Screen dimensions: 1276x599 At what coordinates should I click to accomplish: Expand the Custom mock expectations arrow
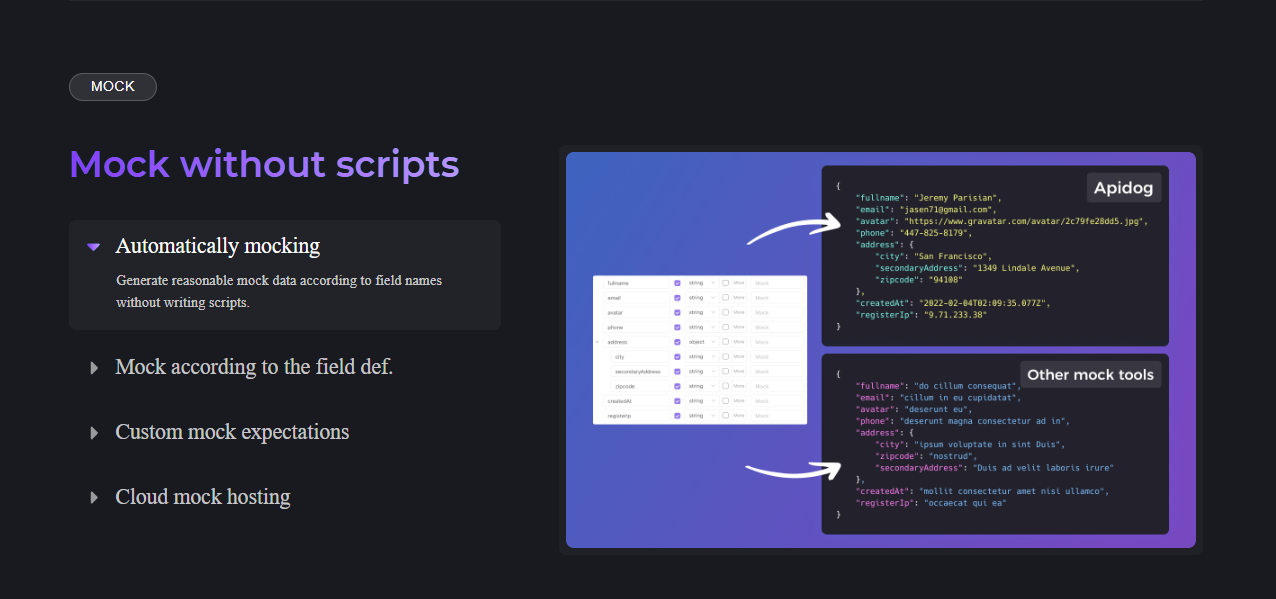pos(94,432)
